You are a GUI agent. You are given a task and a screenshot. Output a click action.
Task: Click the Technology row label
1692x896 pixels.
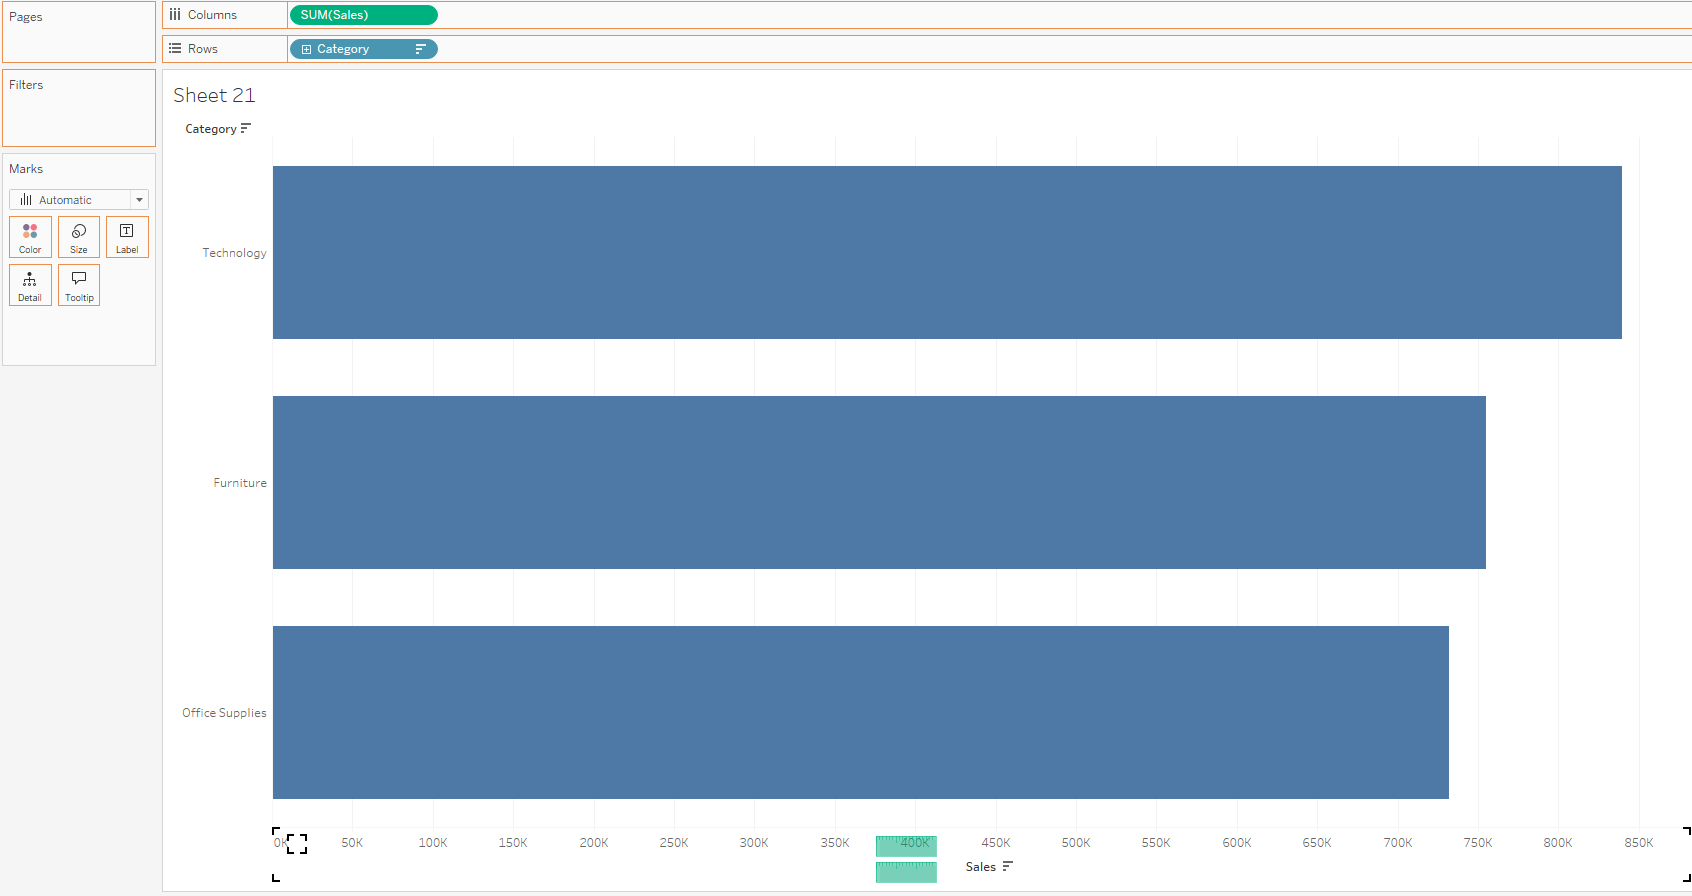pyautogui.click(x=234, y=253)
